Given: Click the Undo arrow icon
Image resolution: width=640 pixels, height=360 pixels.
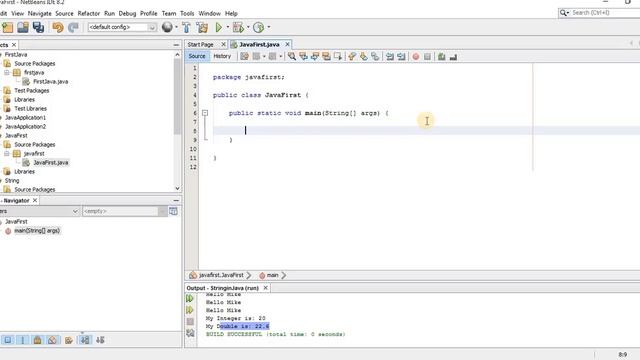Looking at the screenshot, I should click(58, 27).
